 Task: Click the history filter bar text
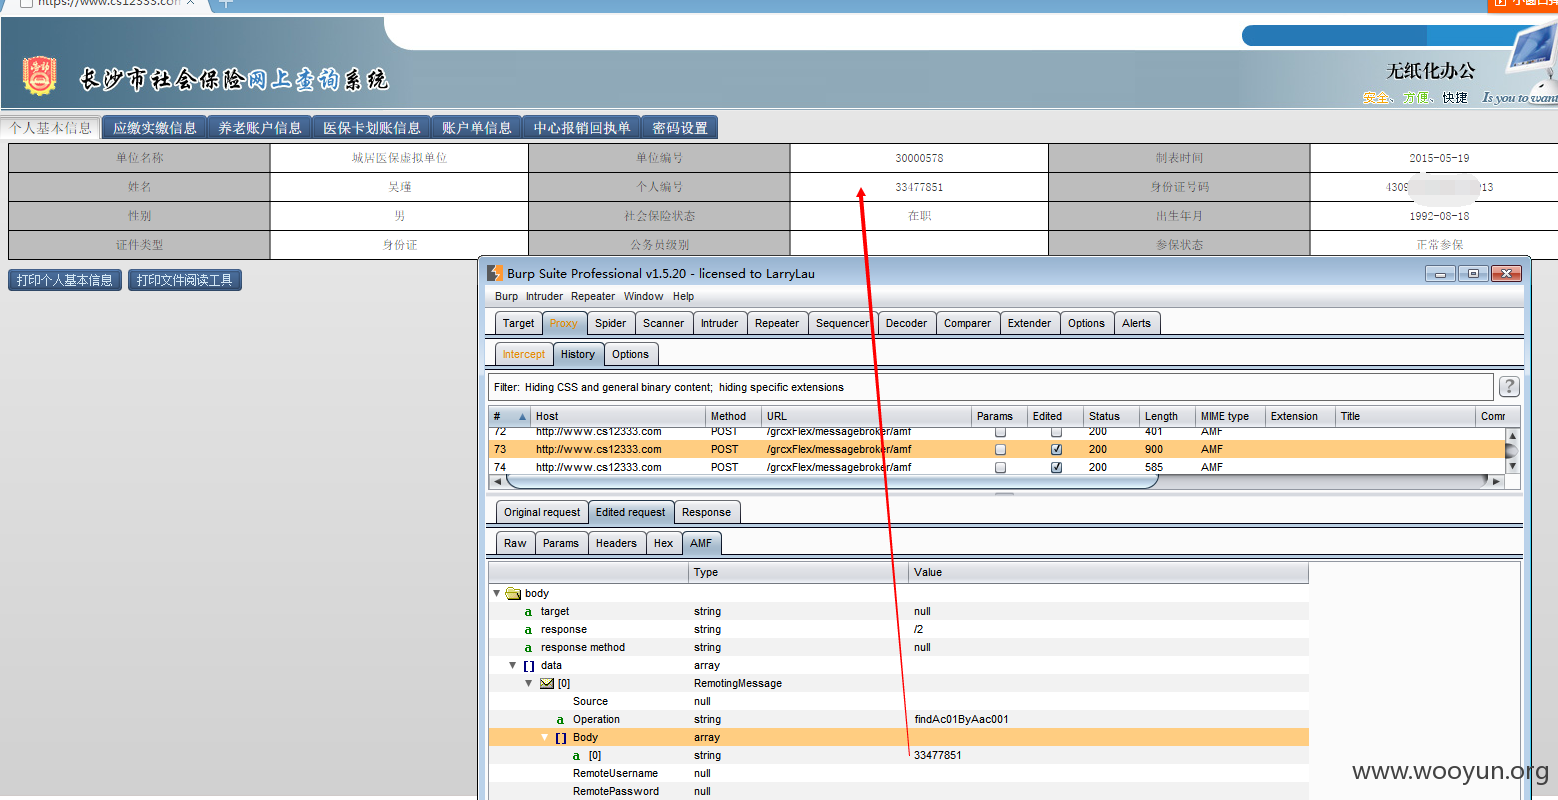click(669, 387)
